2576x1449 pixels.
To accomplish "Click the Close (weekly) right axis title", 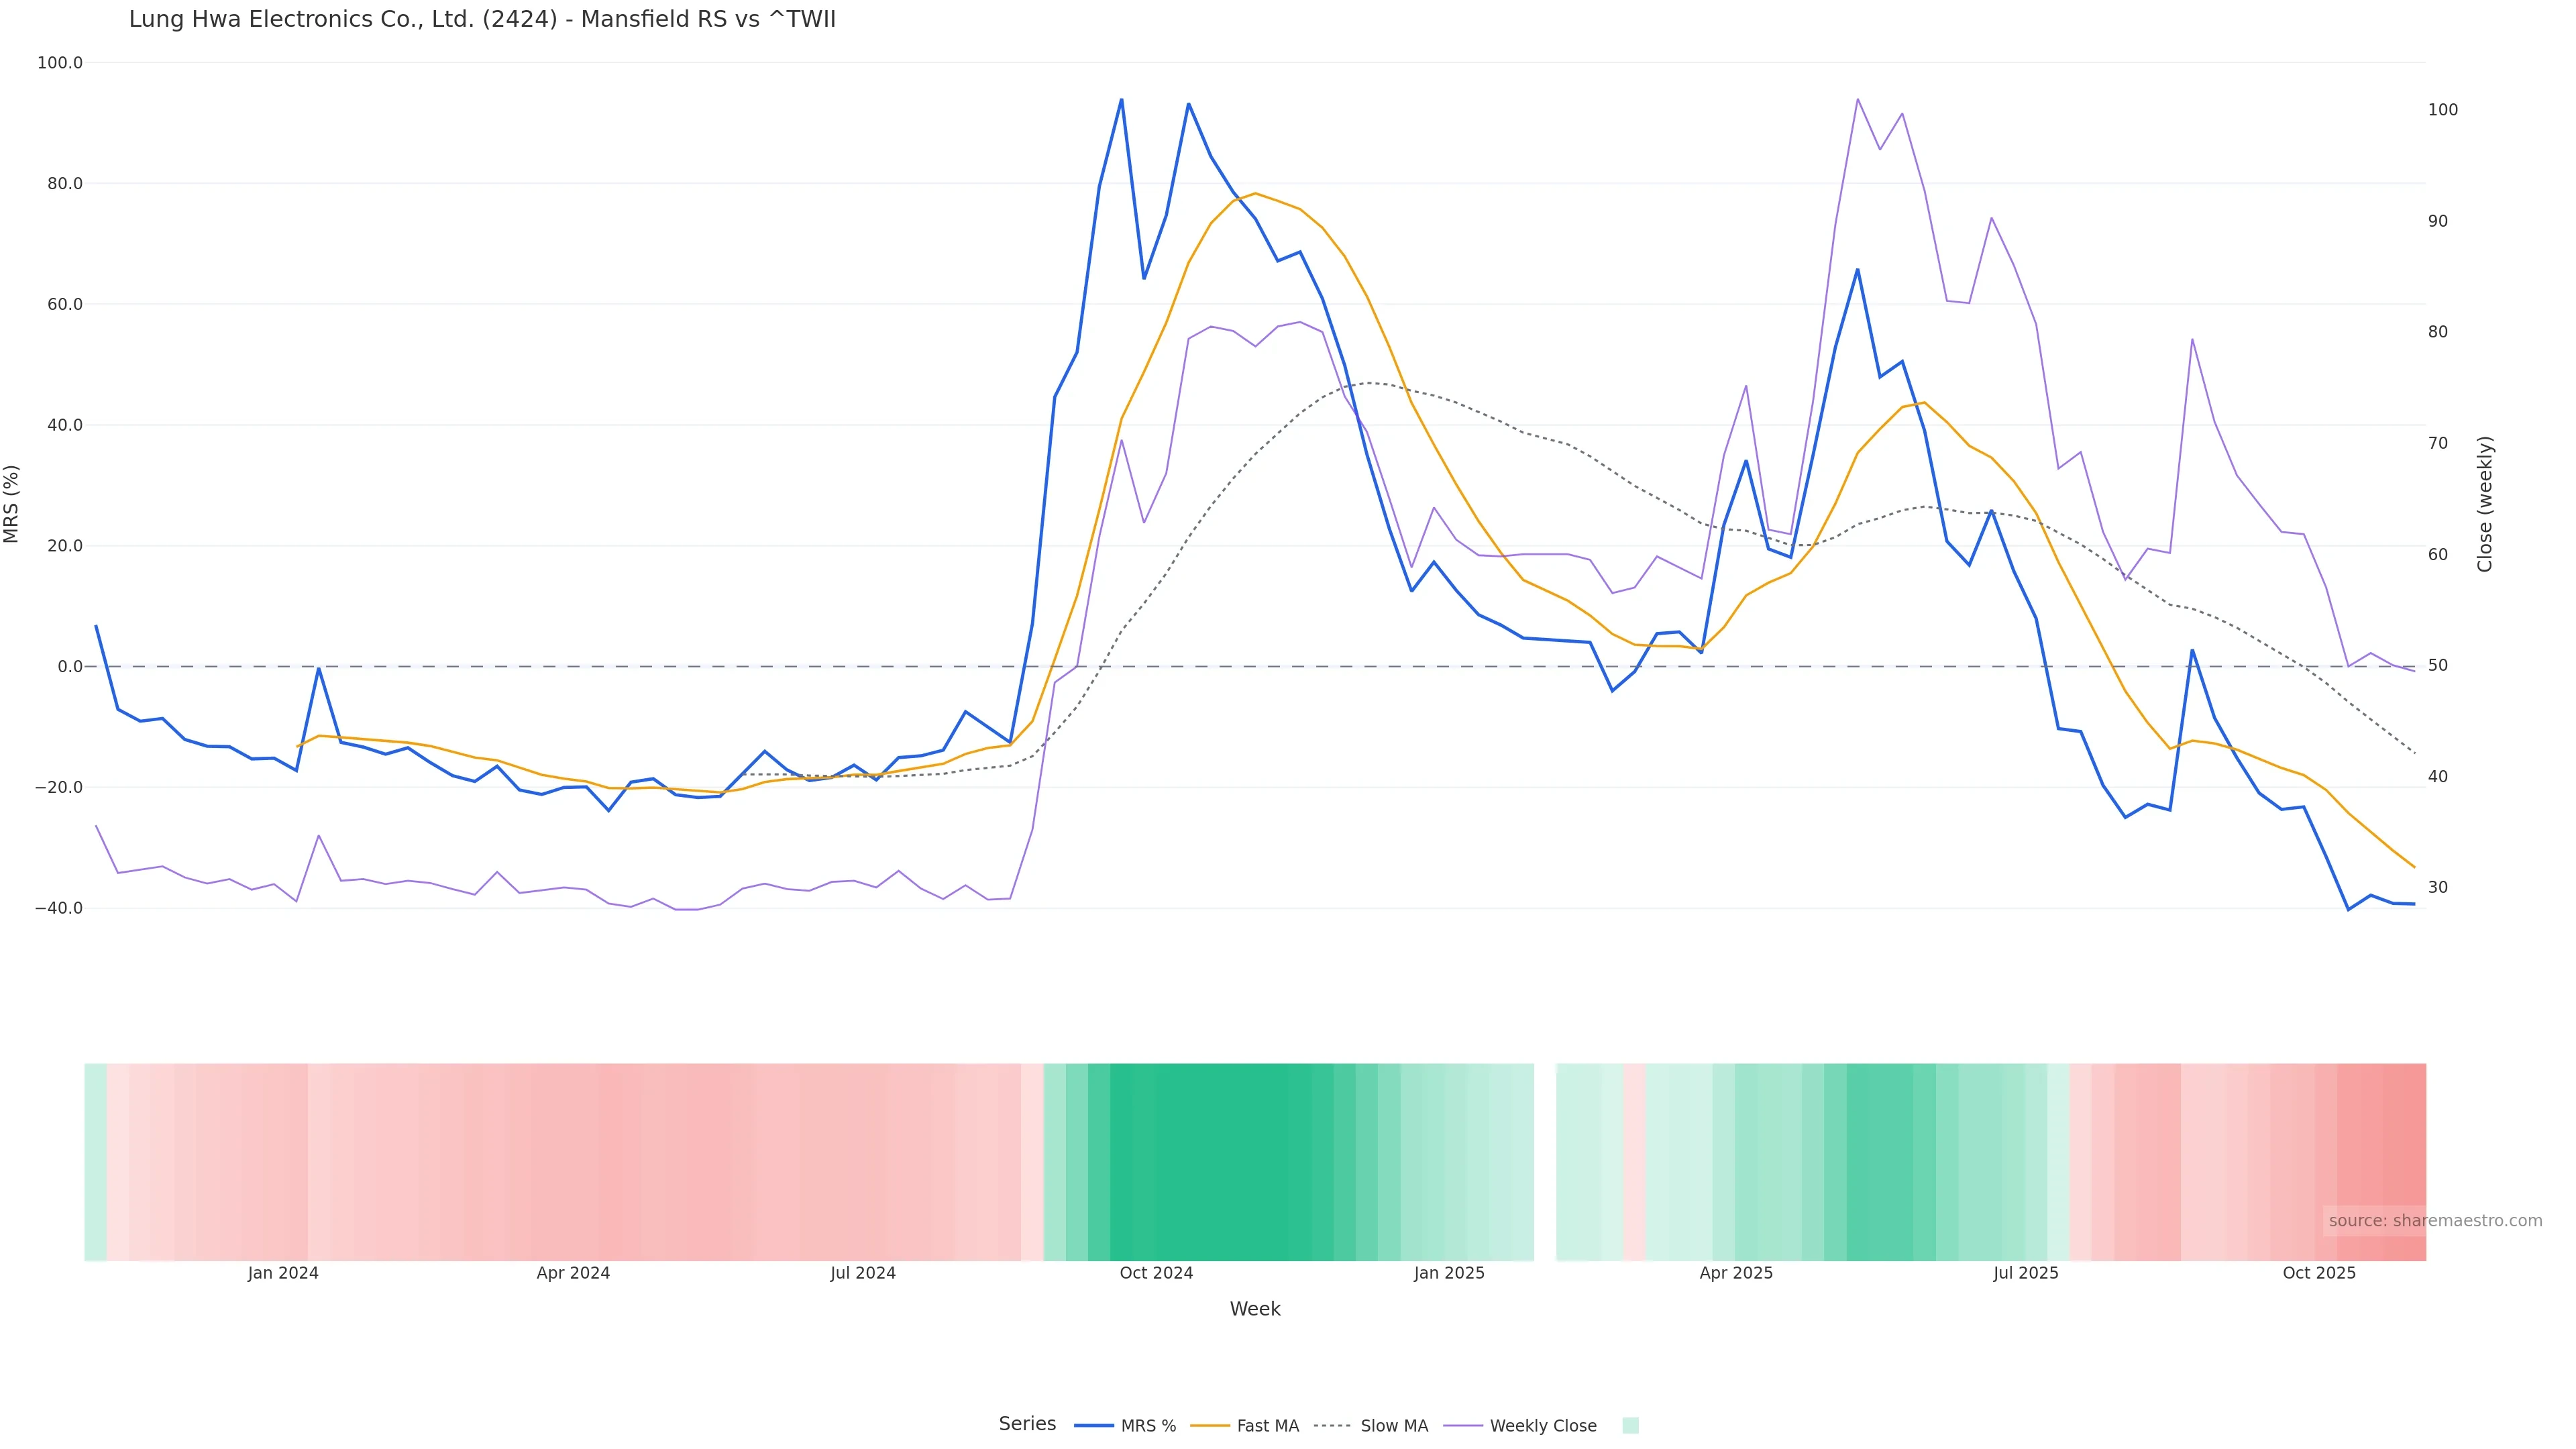I will tap(2485, 504).
